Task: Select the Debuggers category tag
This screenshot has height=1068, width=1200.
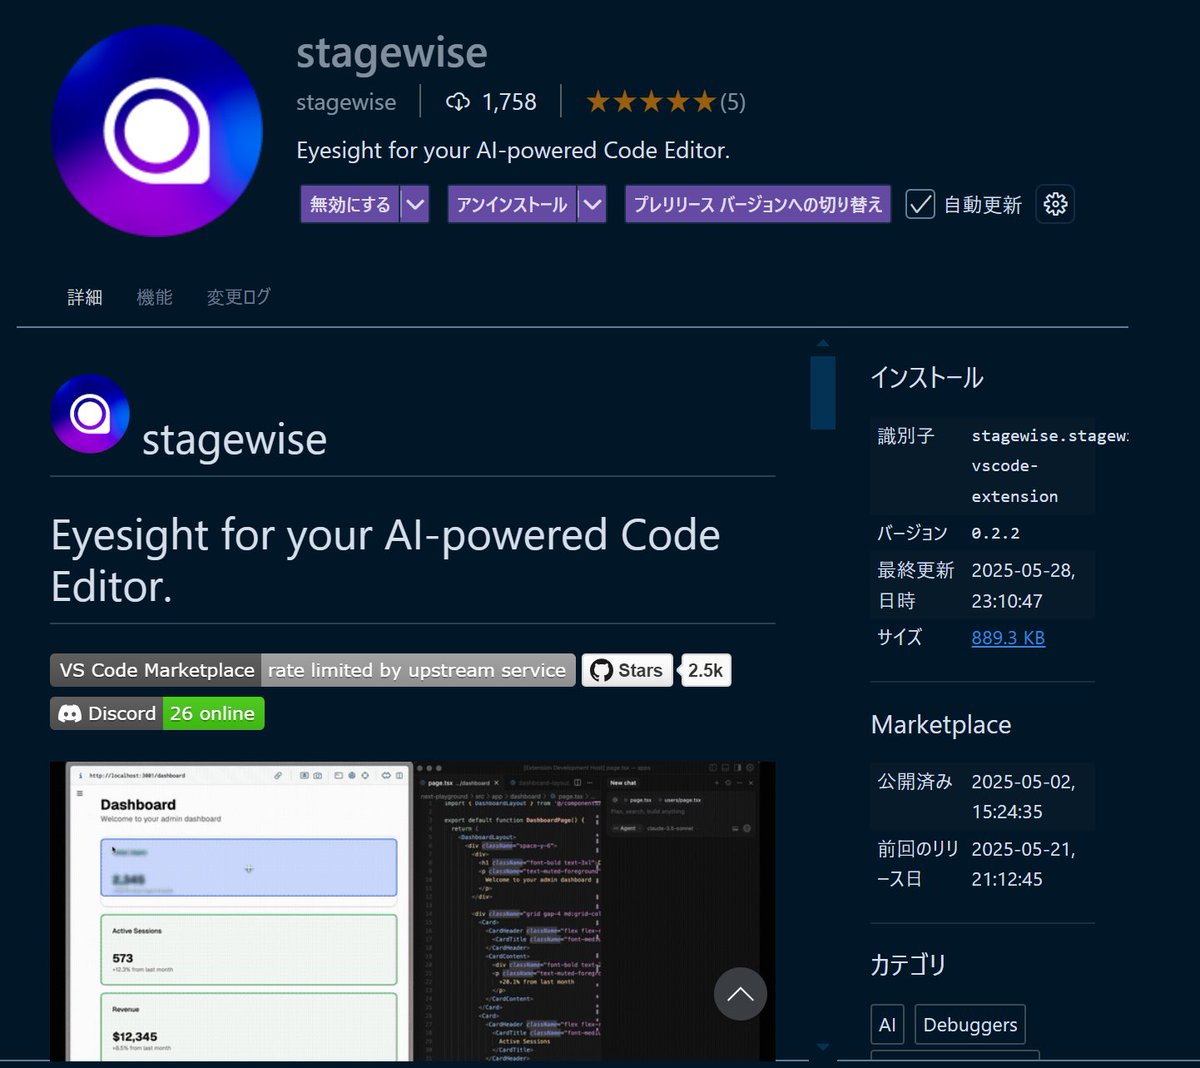Action: 970,1025
